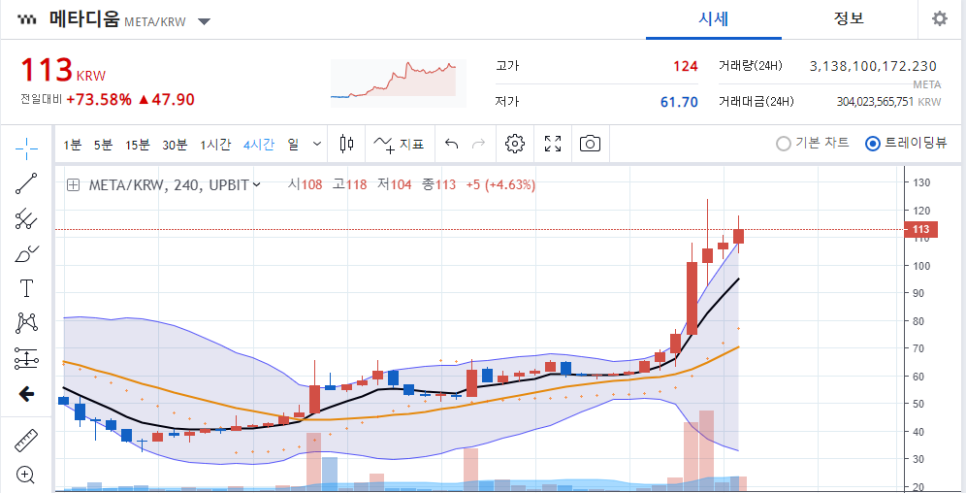Select the brush drawing tool
966x493 pixels.
[26, 253]
